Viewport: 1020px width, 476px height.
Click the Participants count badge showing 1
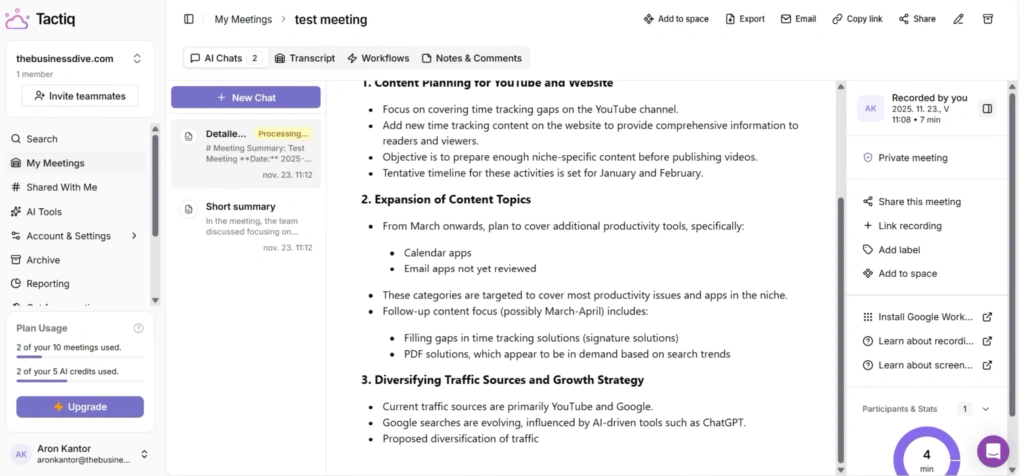[965, 409]
